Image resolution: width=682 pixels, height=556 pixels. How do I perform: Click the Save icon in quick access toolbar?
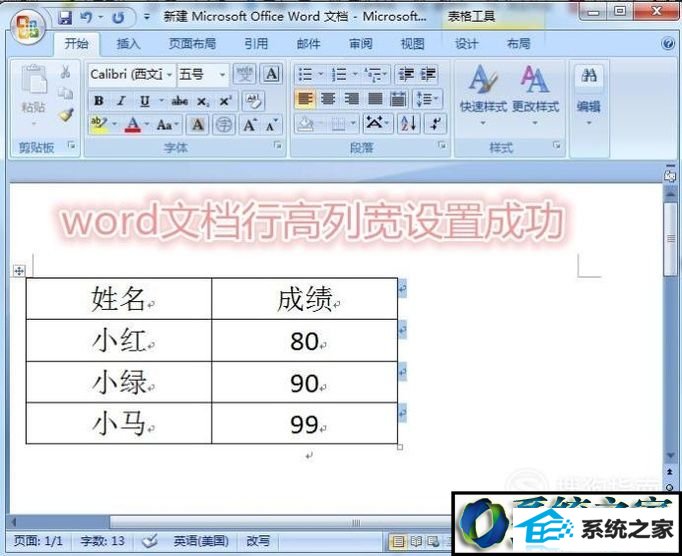point(65,17)
